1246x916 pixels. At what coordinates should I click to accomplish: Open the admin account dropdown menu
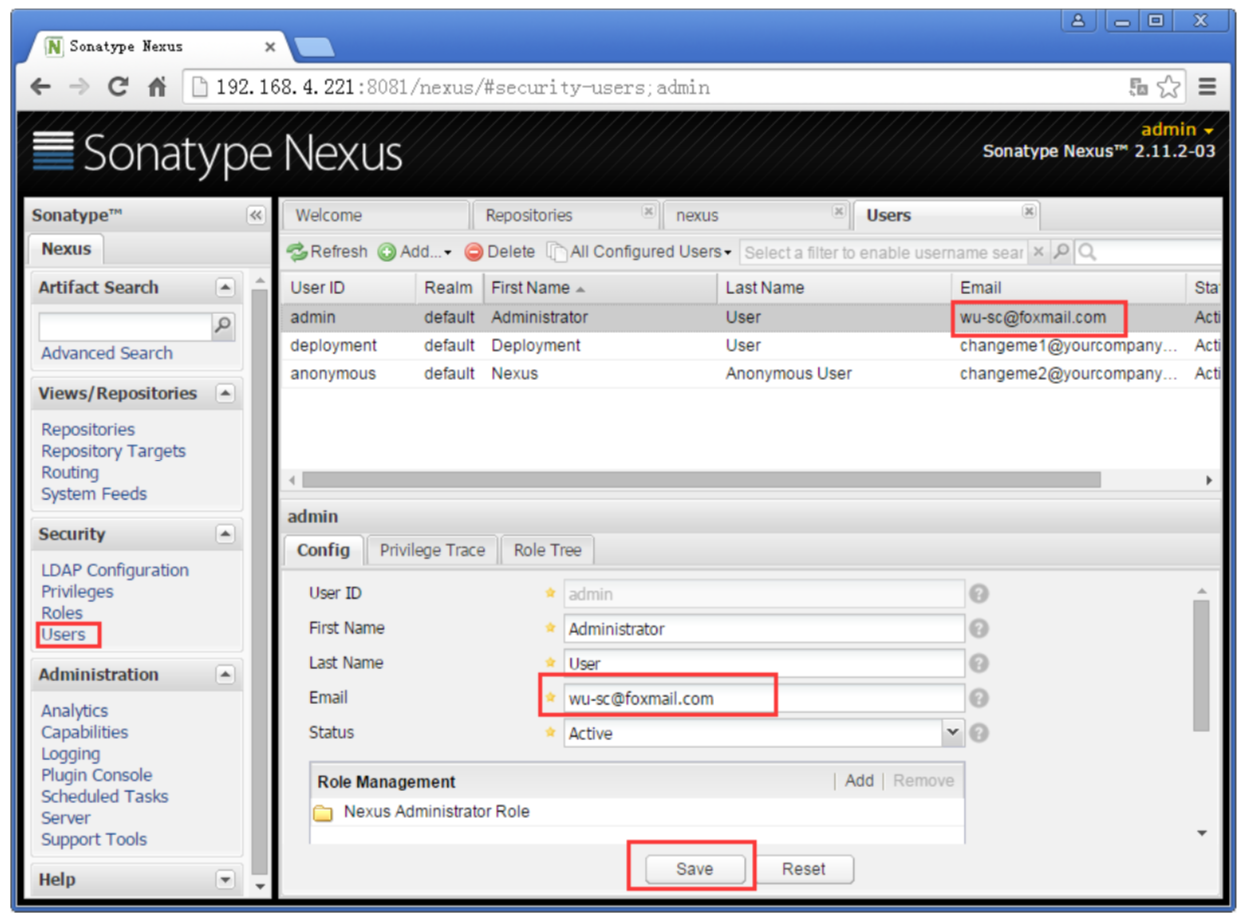coord(1177,130)
